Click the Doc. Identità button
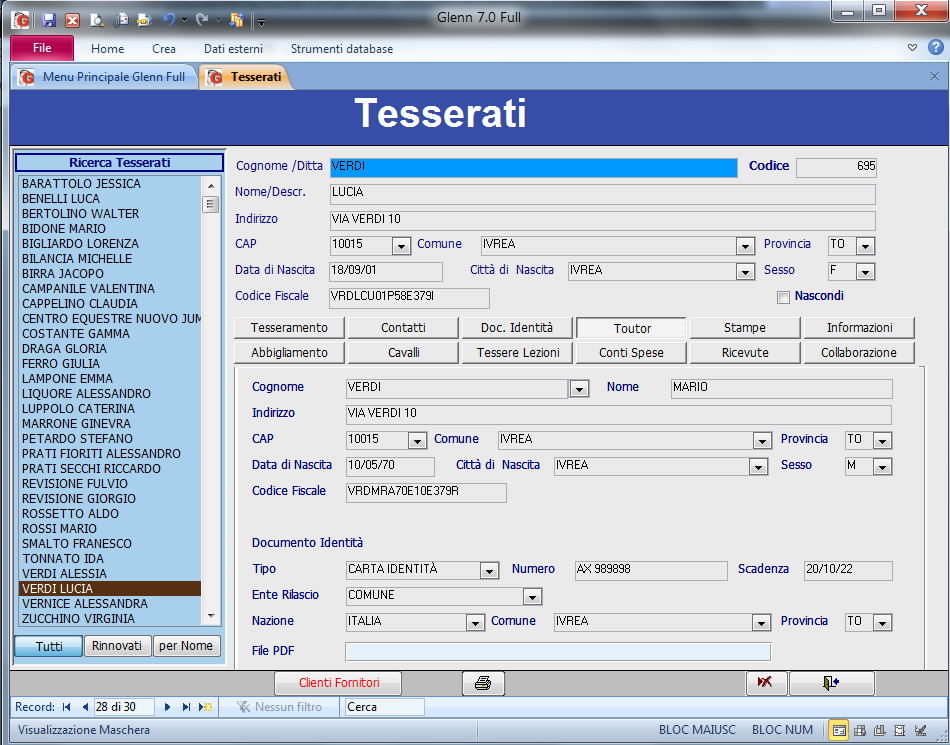950x745 pixels. tap(517, 328)
